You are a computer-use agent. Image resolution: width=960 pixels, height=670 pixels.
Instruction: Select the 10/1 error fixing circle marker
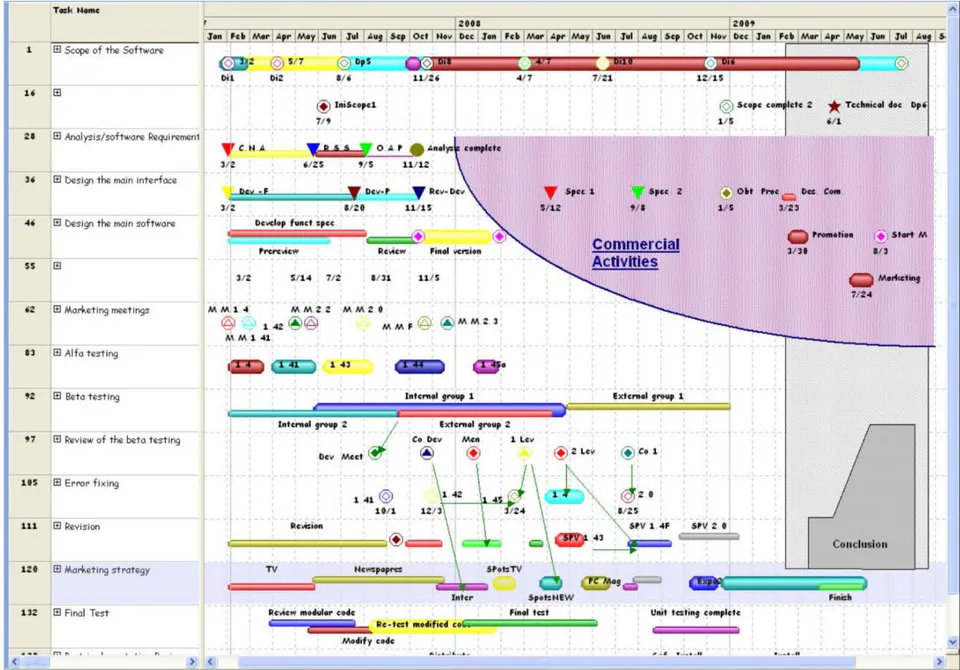pyautogui.click(x=386, y=496)
